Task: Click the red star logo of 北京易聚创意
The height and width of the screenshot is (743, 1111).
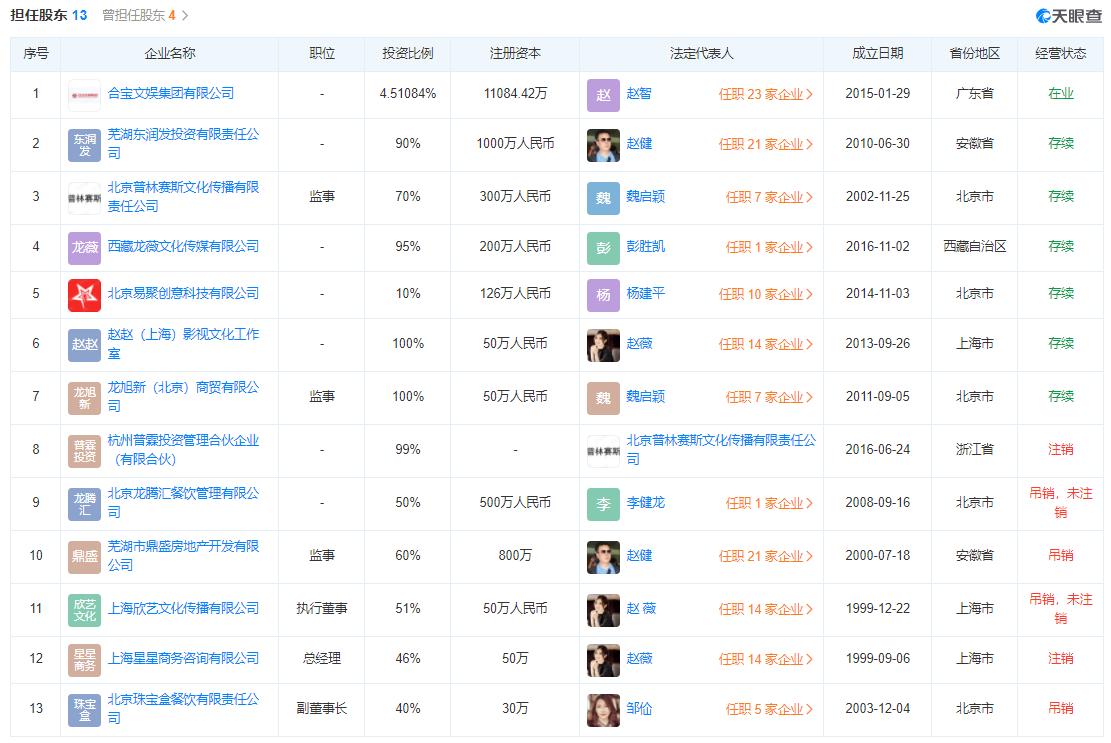Action: coord(84,295)
